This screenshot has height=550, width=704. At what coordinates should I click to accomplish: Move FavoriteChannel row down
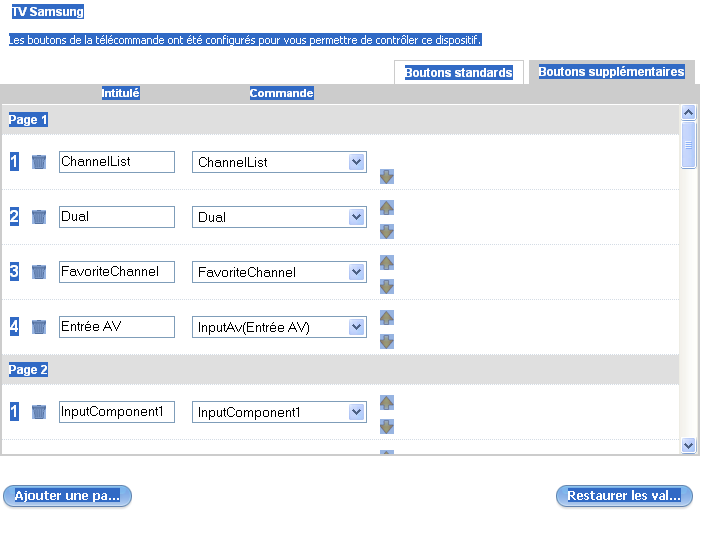coord(387,287)
